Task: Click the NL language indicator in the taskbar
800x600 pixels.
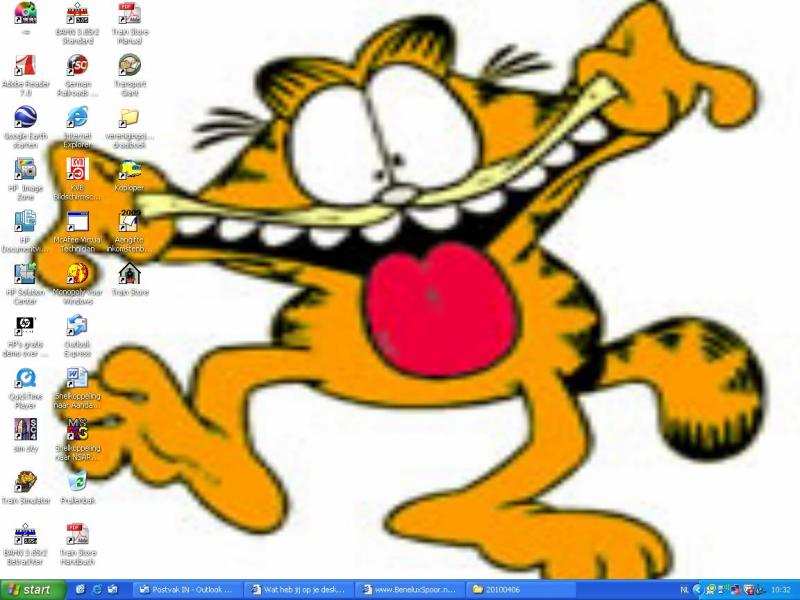Action: tap(684, 590)
